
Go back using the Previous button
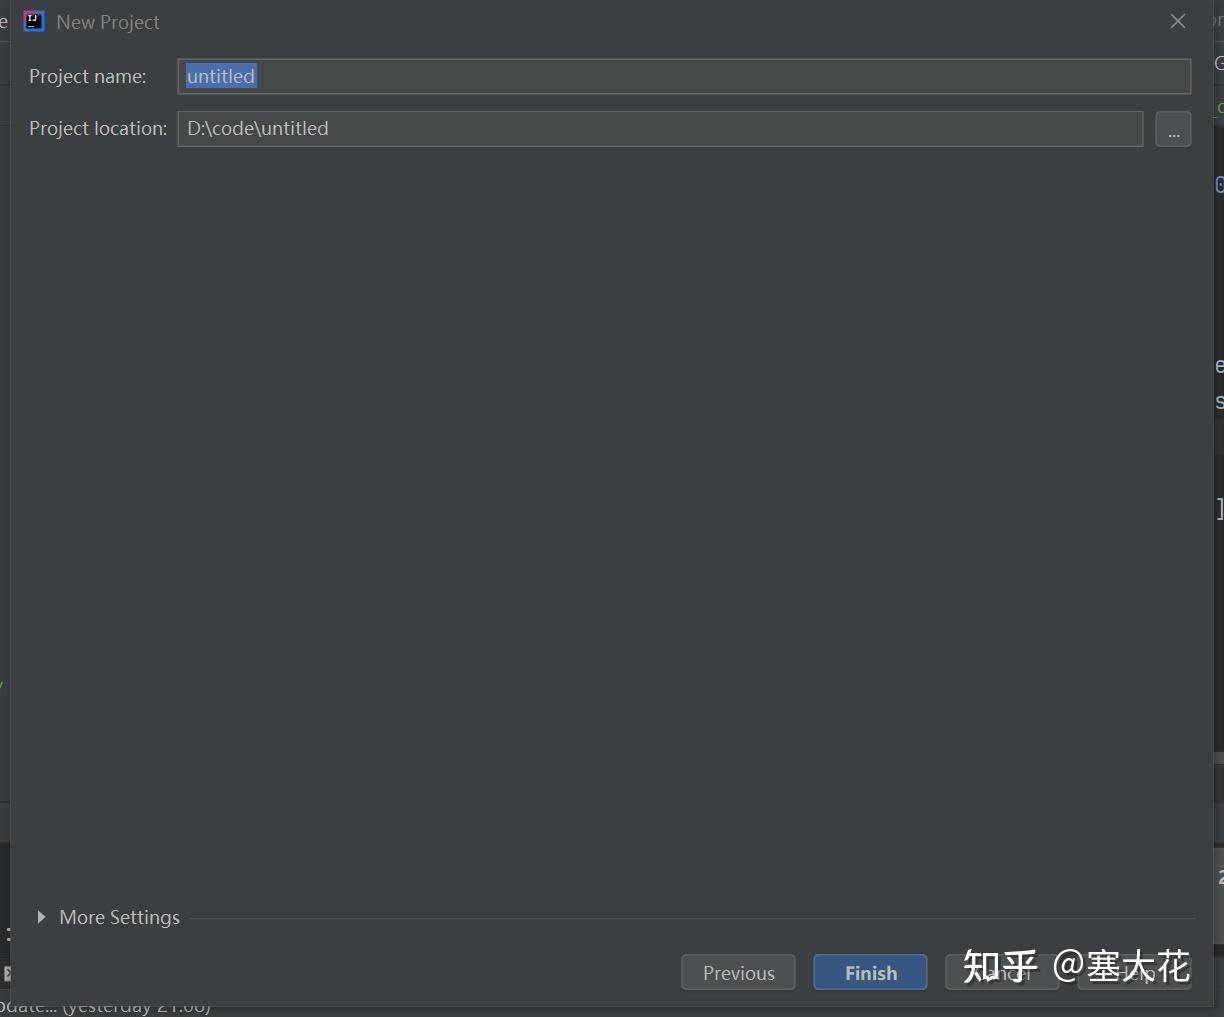[x=738, y=972]
